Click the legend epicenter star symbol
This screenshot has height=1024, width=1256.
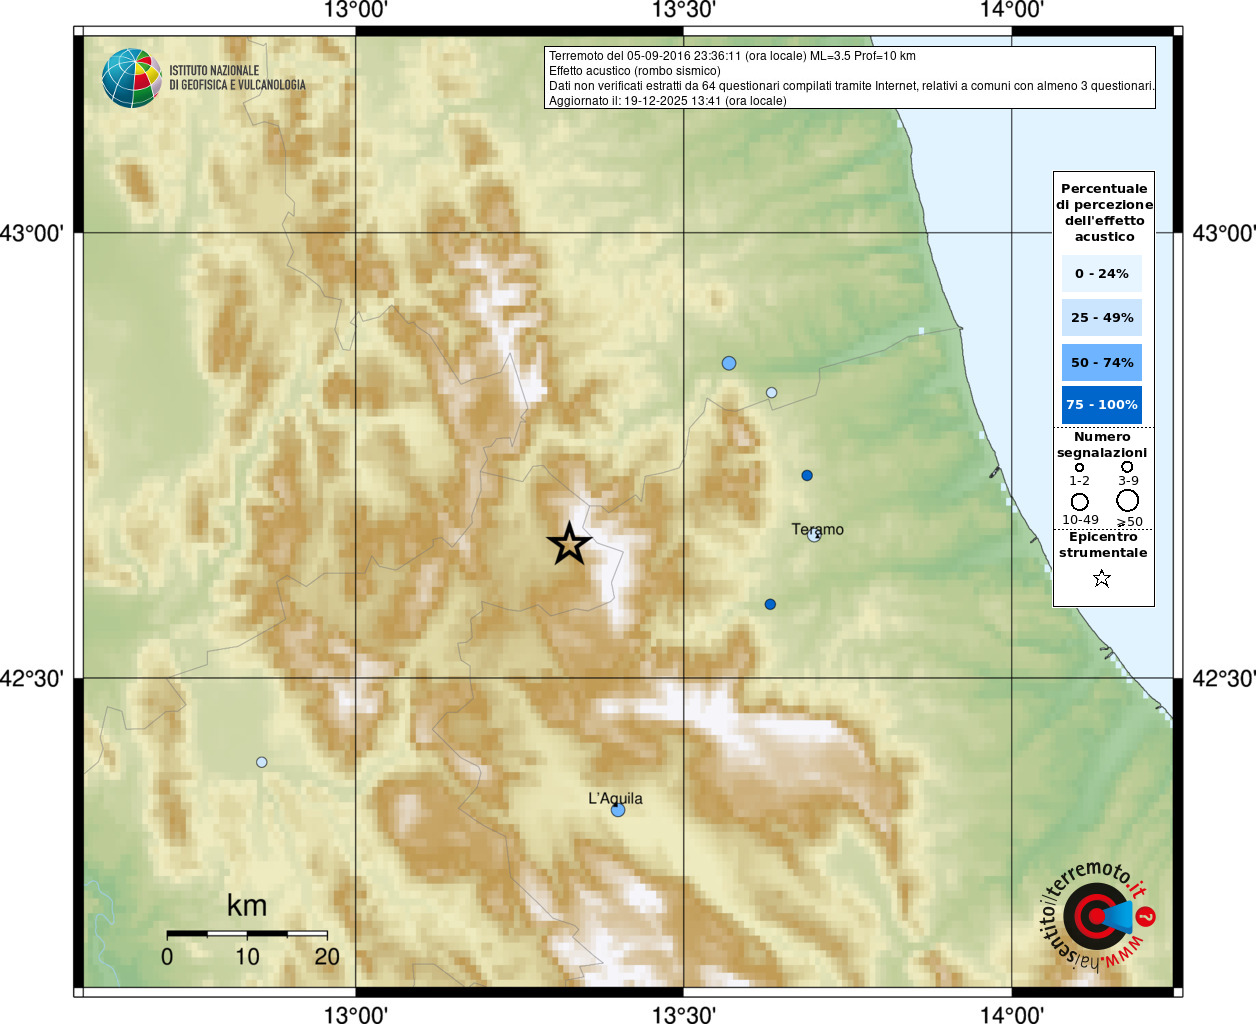[1102, 578]
